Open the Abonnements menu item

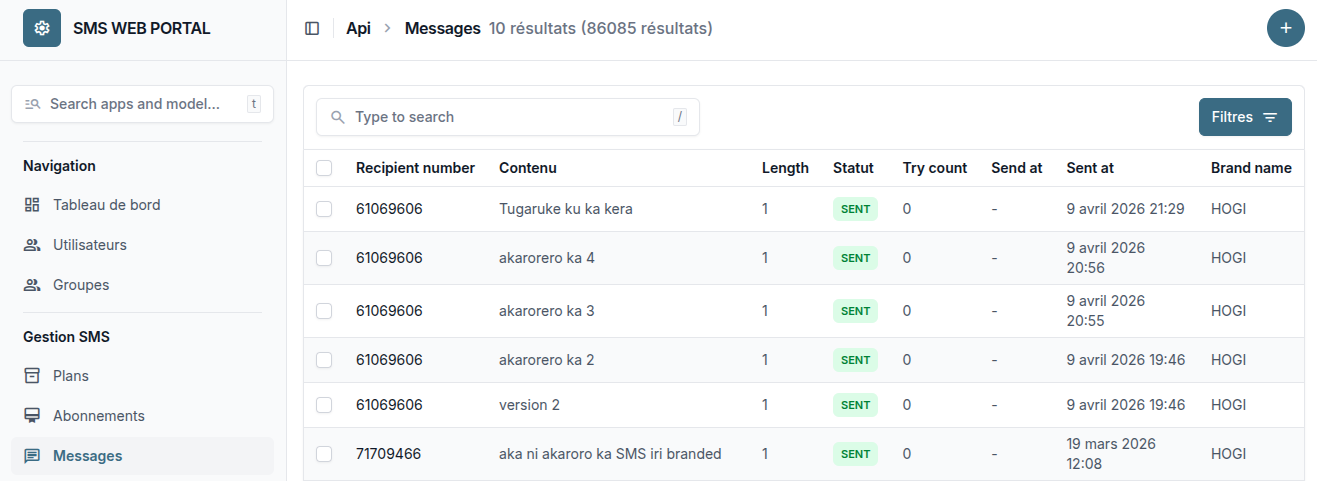point(142,416)
